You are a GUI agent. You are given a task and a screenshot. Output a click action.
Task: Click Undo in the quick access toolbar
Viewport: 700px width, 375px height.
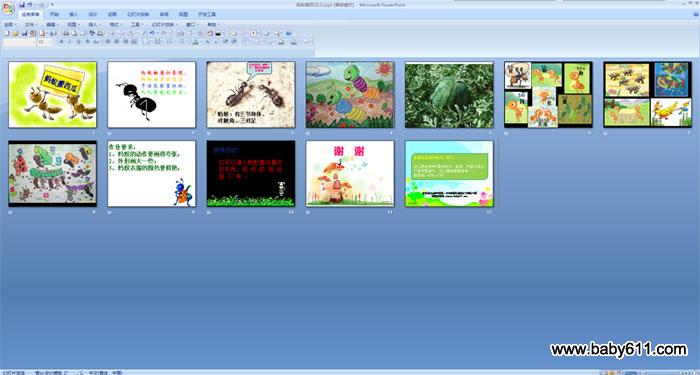pyautogui.click(x=29, y=4)
